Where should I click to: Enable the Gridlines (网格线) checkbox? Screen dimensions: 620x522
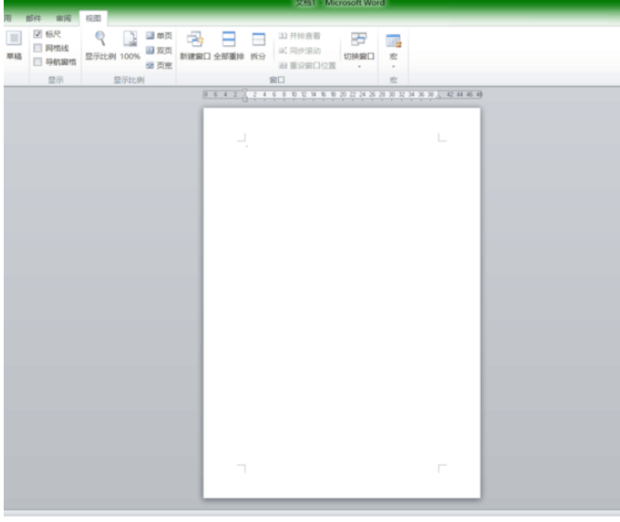point(38,48)
